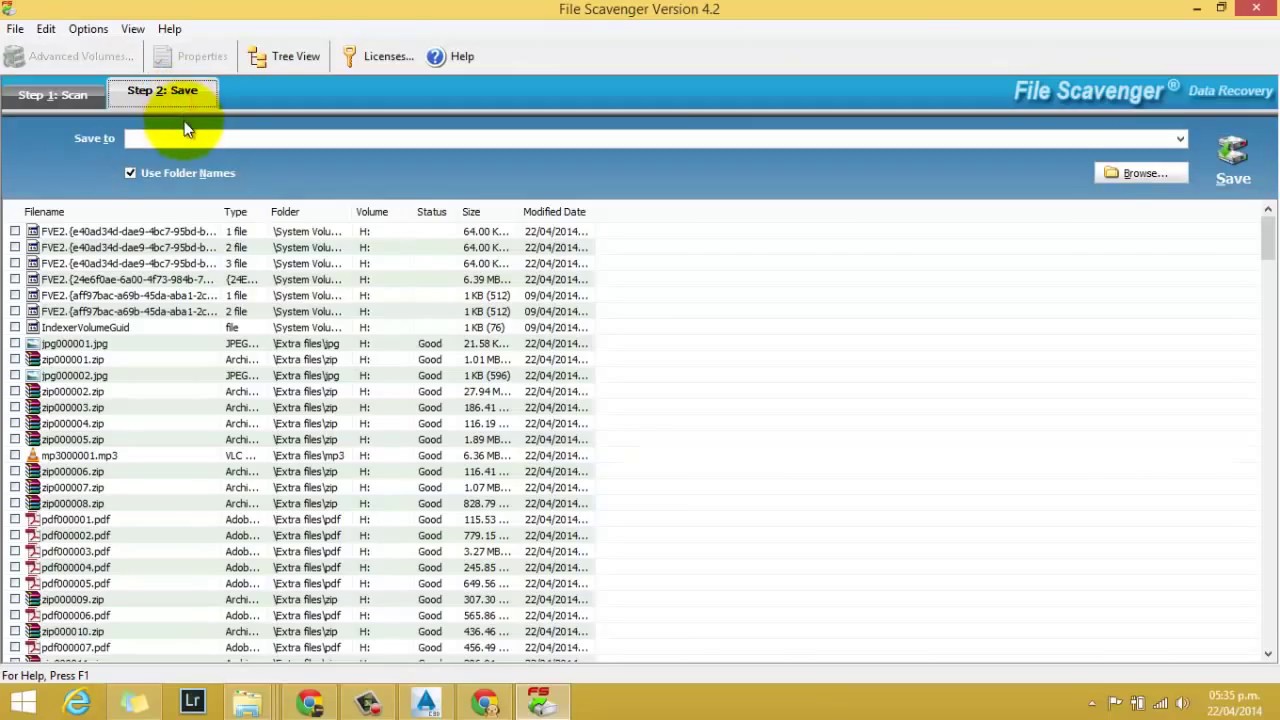Screen dimensions: 1280x720
Task: Open Lightroom from taskbar
Action: [193, 702]
